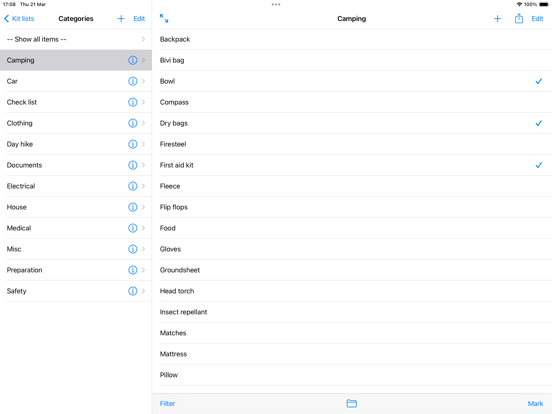Viewport: 552px width, 414px height.
Task: Open info for Medical category
Action: pos(132,228)
